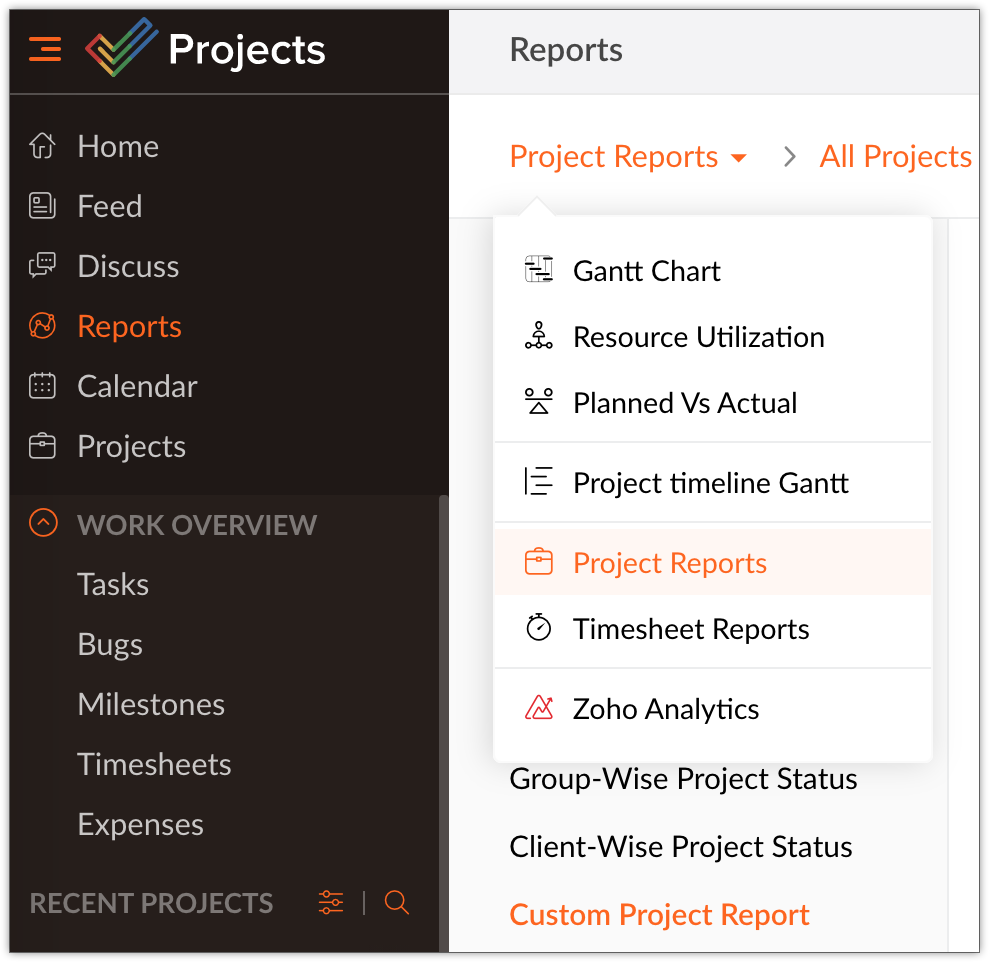
Task: Toggle the hamburger sidebar menu
Action: [x=45, y=48]
